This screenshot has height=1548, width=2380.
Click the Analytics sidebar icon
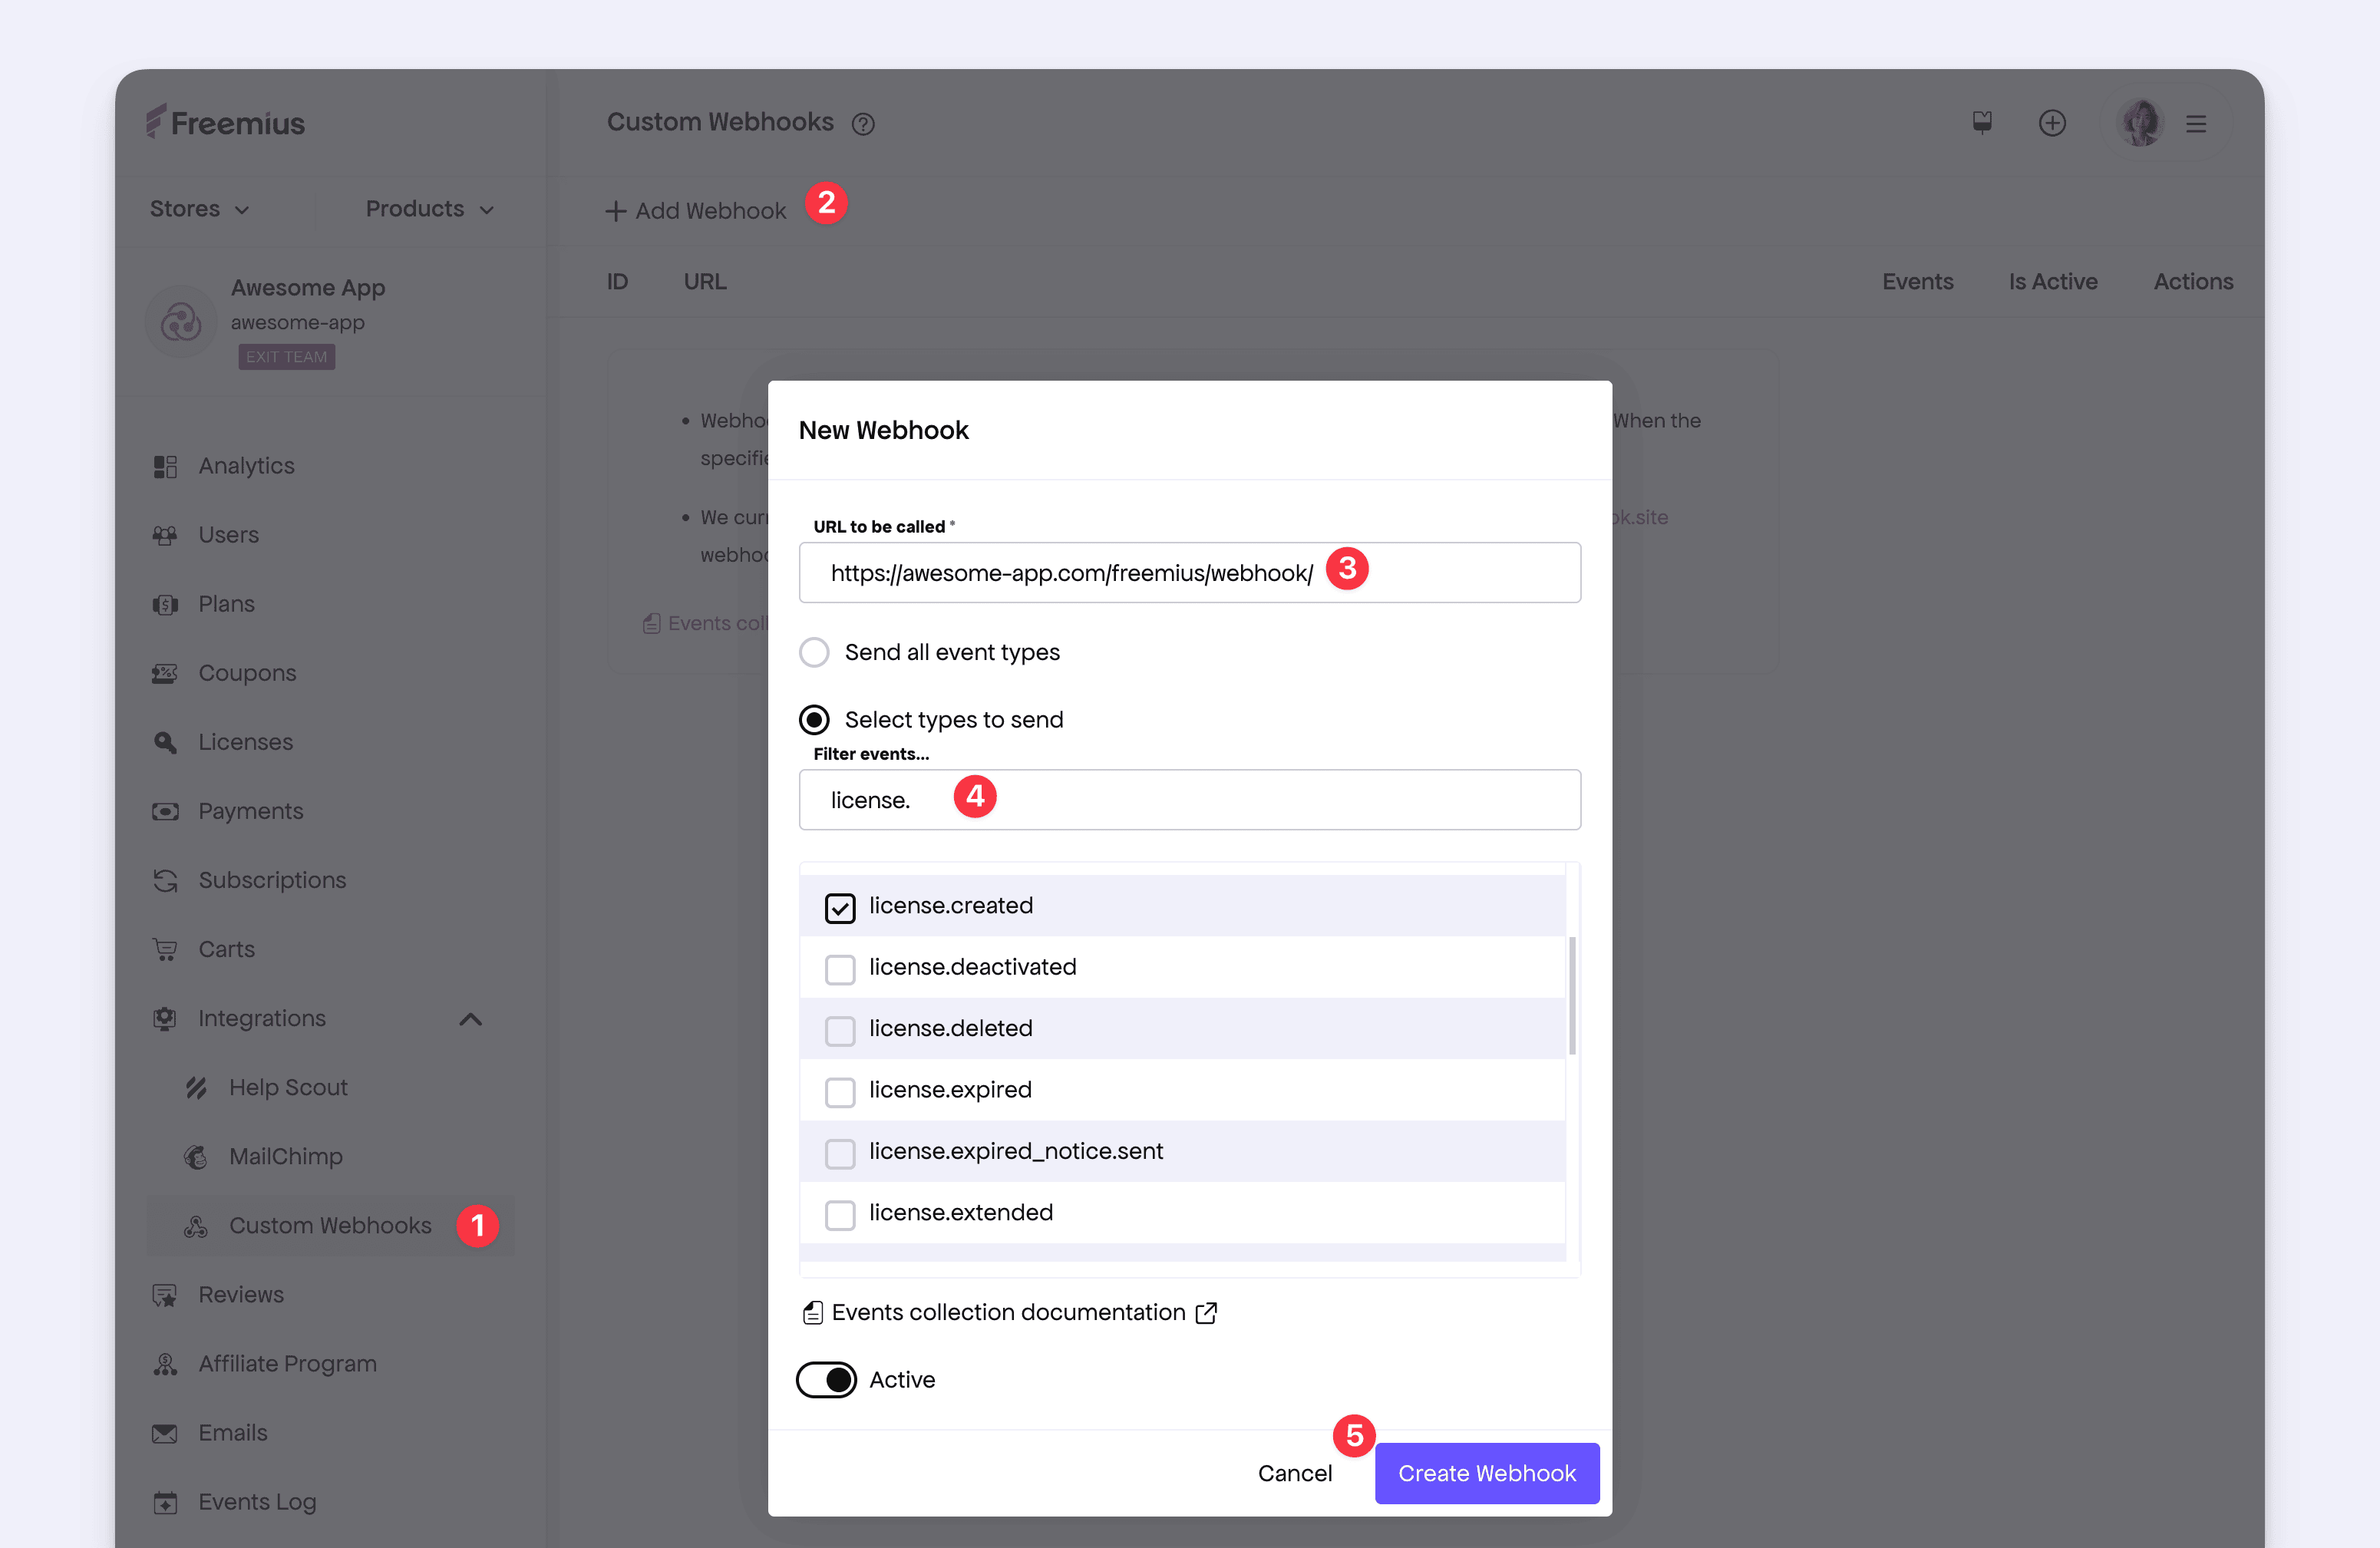[165, 467]
